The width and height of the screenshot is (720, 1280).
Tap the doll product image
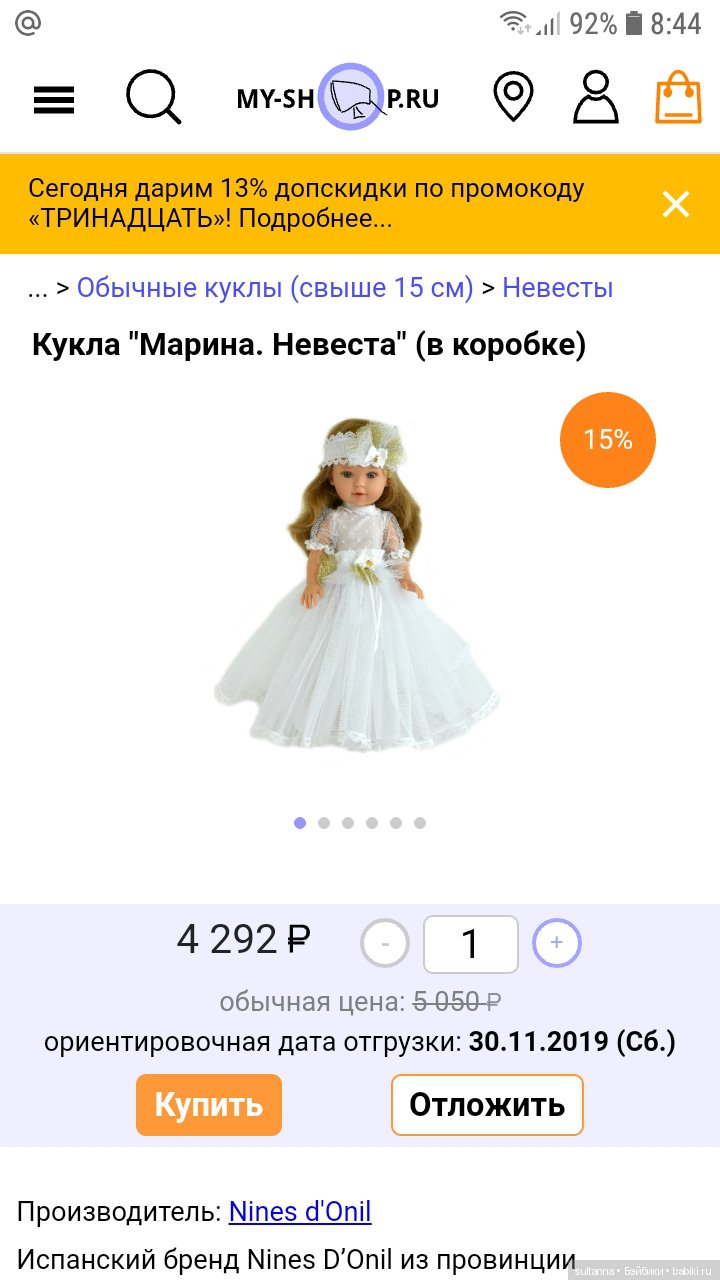[356, 585]
